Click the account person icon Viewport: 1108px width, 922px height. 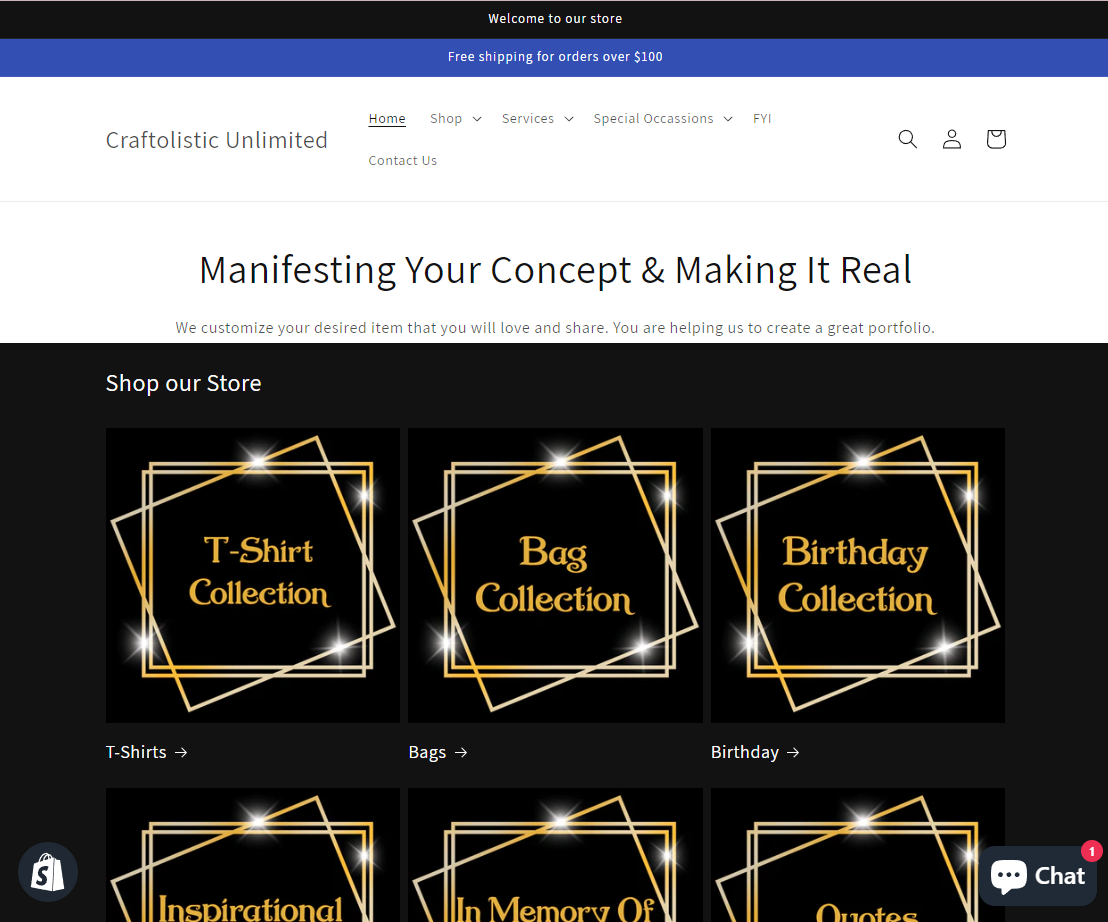tap(951, 139)
